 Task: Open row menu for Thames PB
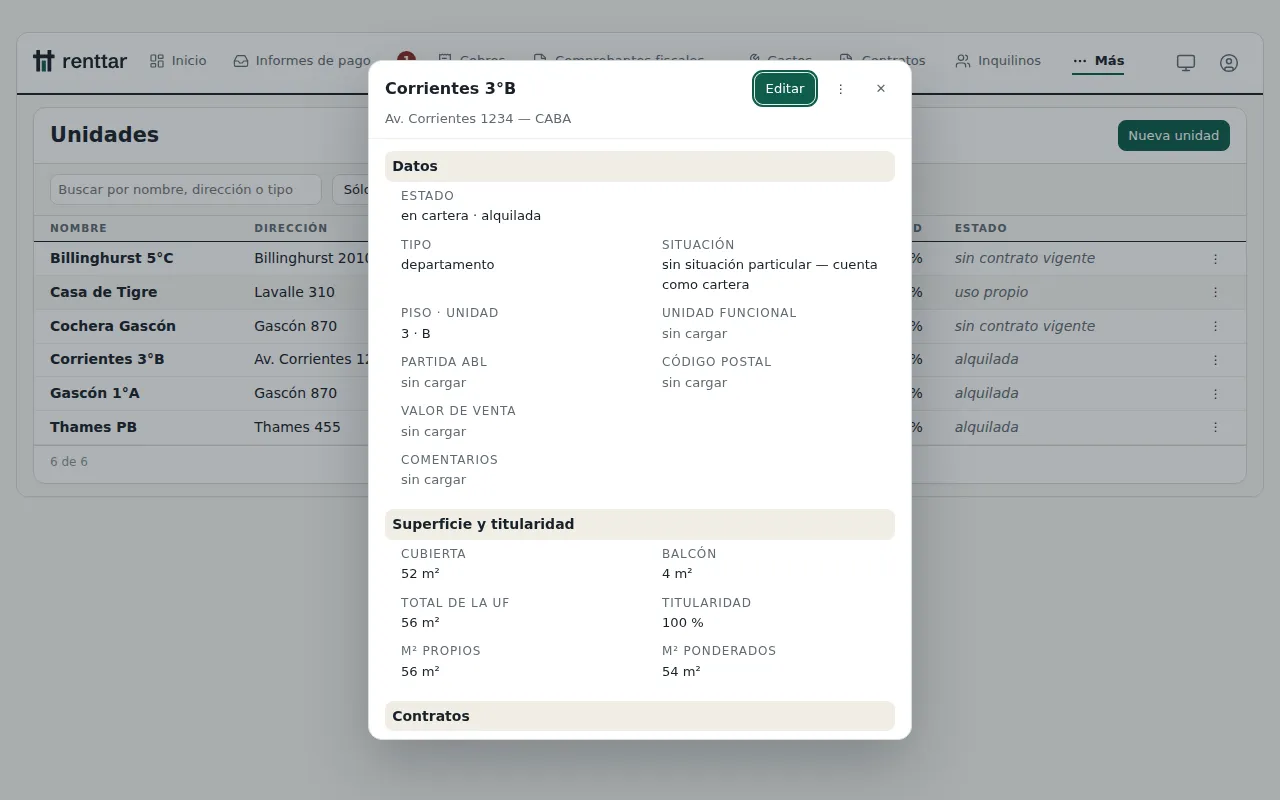(1216, 427)
